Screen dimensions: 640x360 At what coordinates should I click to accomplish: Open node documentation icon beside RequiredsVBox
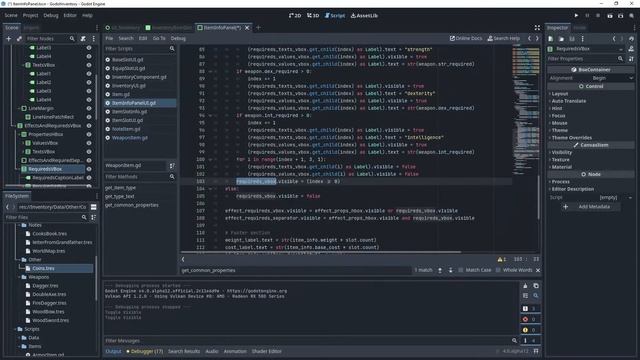click(x=631, y=49)
